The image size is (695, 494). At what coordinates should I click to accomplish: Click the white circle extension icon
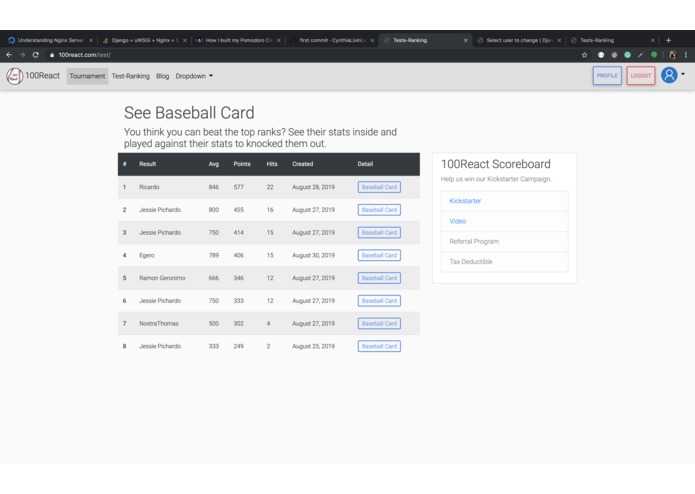click(x=601, y=55)
